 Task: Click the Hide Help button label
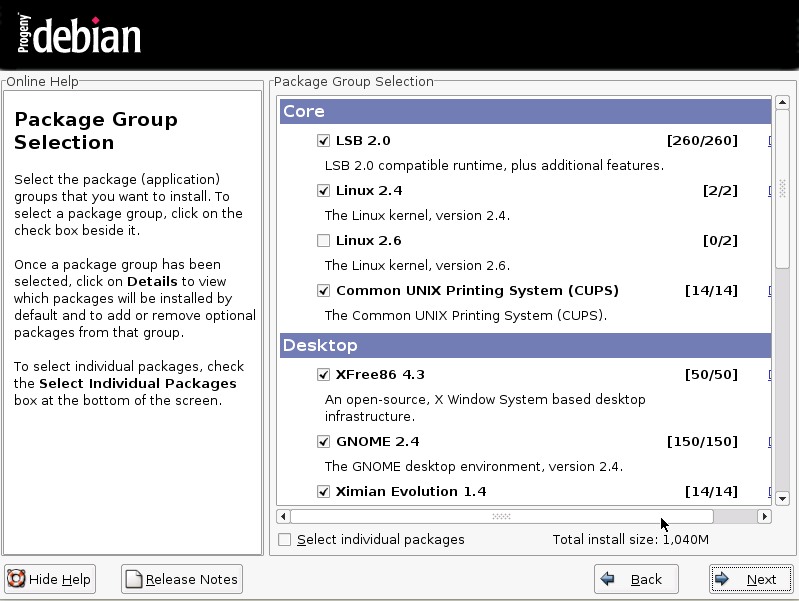(60, 579)
